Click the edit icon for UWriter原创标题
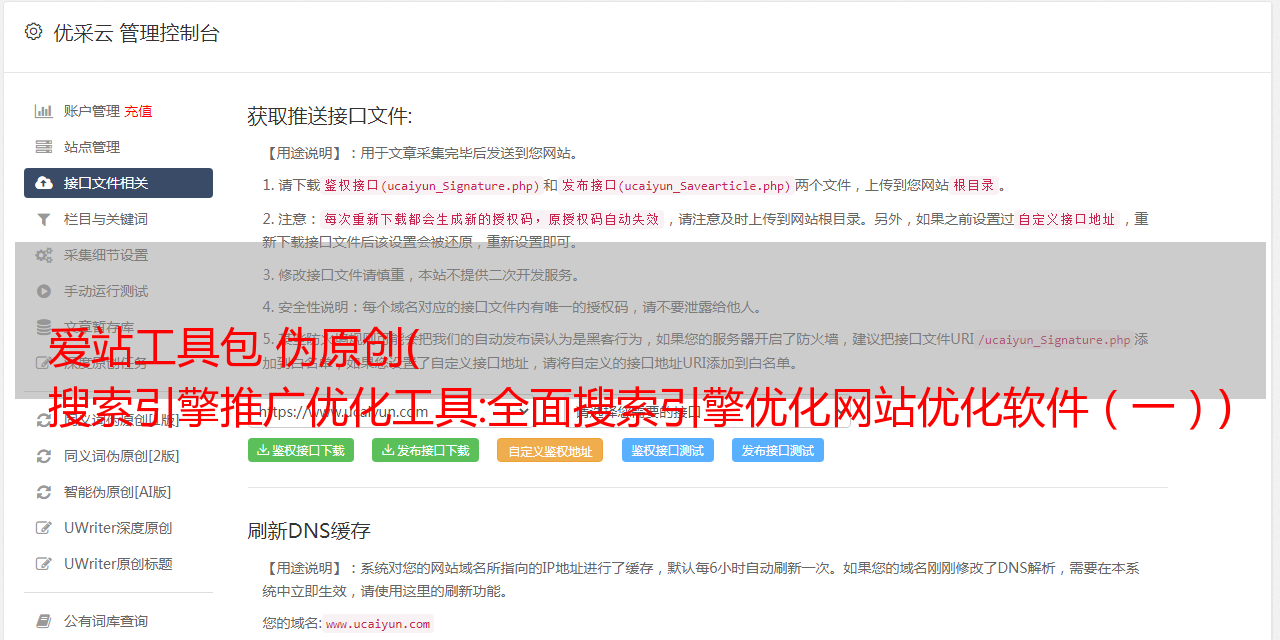 (x=44, y=564)
